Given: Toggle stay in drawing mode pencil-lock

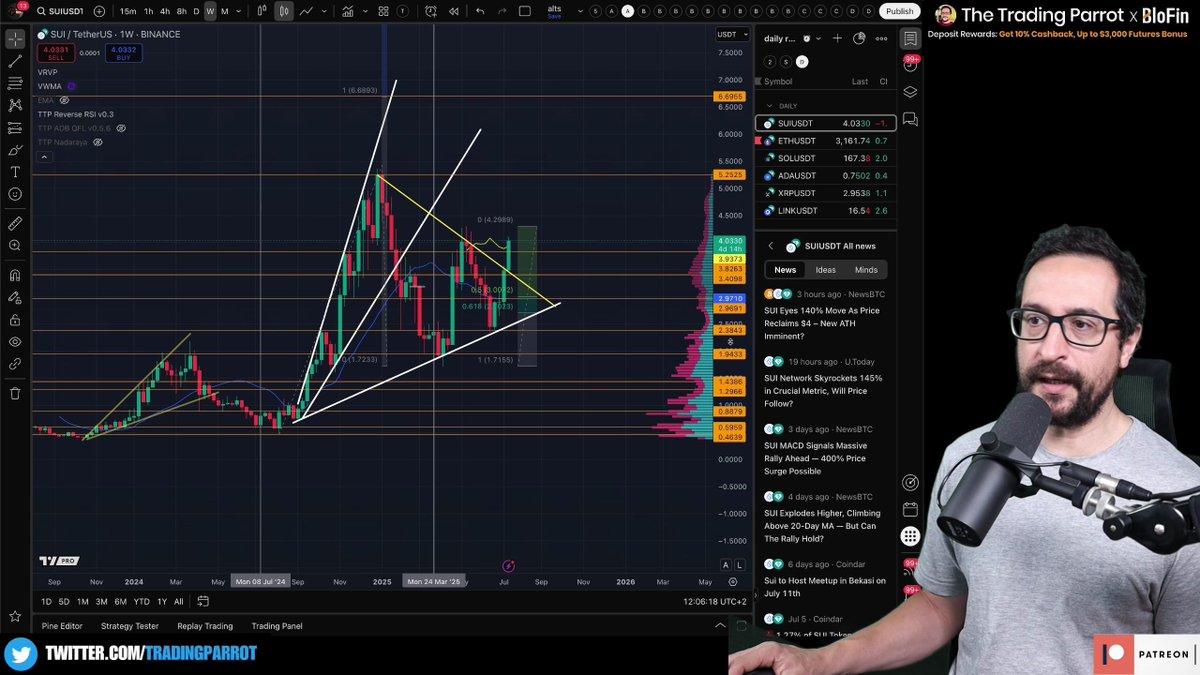Looking at the screenshot, I should (15, 298).
